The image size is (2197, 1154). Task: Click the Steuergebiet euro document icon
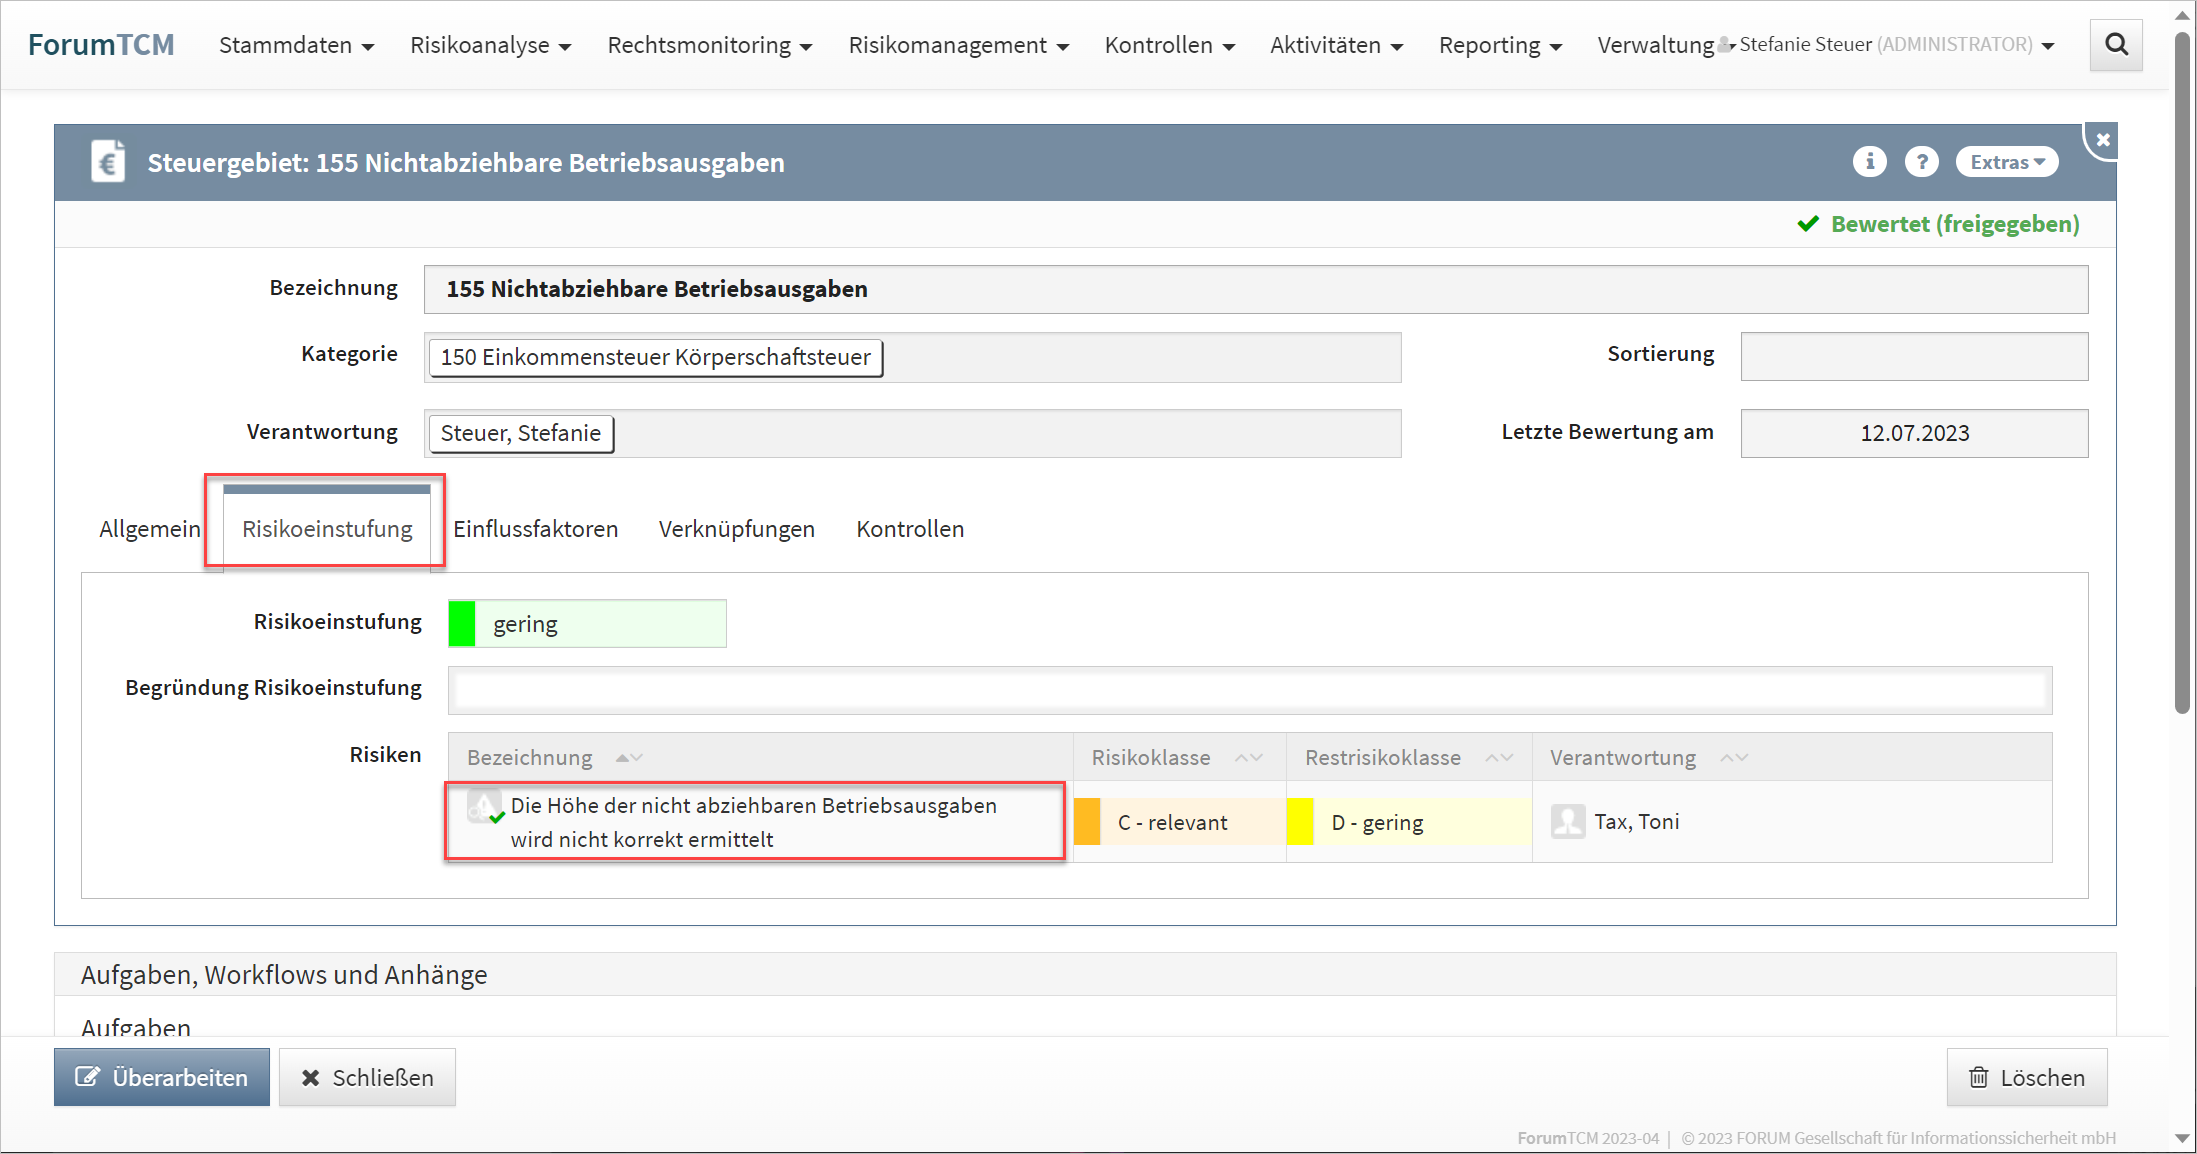(108, 162)
